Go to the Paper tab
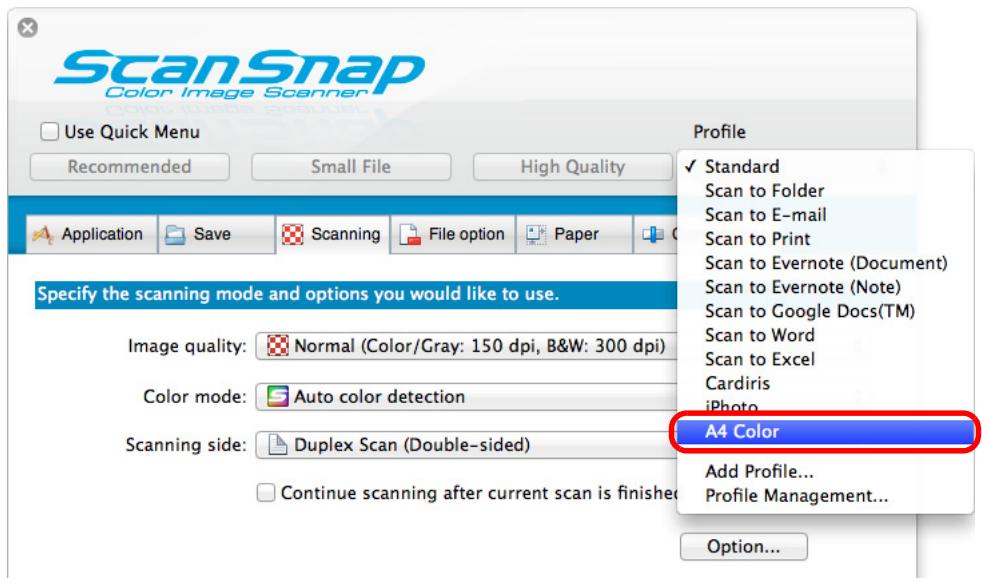 (574, 235)
